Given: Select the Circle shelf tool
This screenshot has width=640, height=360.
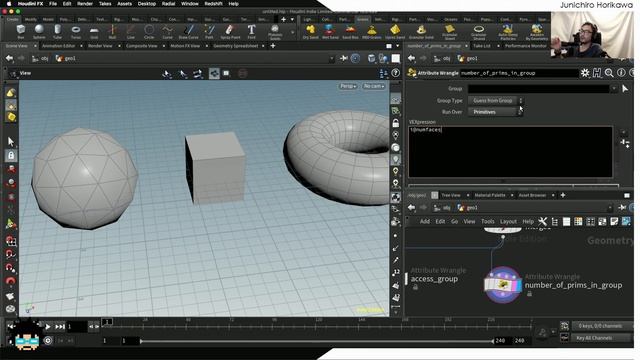Looking at the screenshot, I should 149,31.
